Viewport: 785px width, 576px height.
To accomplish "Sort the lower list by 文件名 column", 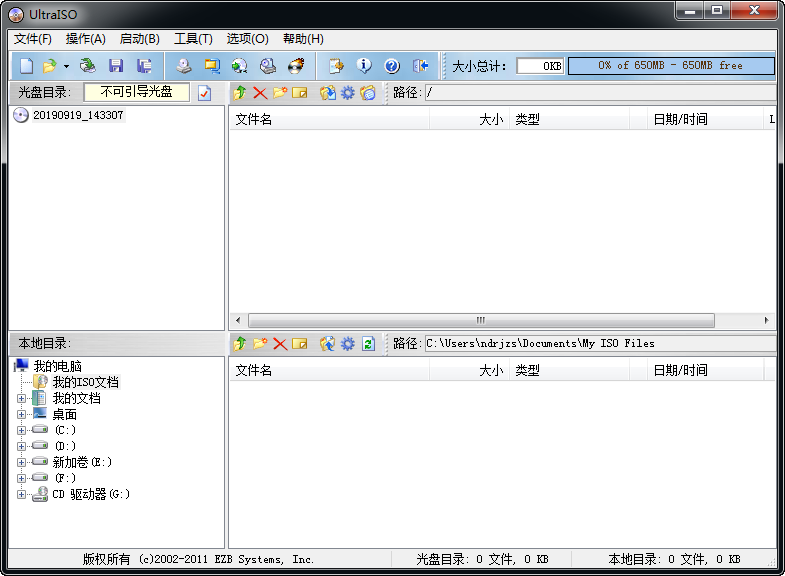I will click(329, 371).
